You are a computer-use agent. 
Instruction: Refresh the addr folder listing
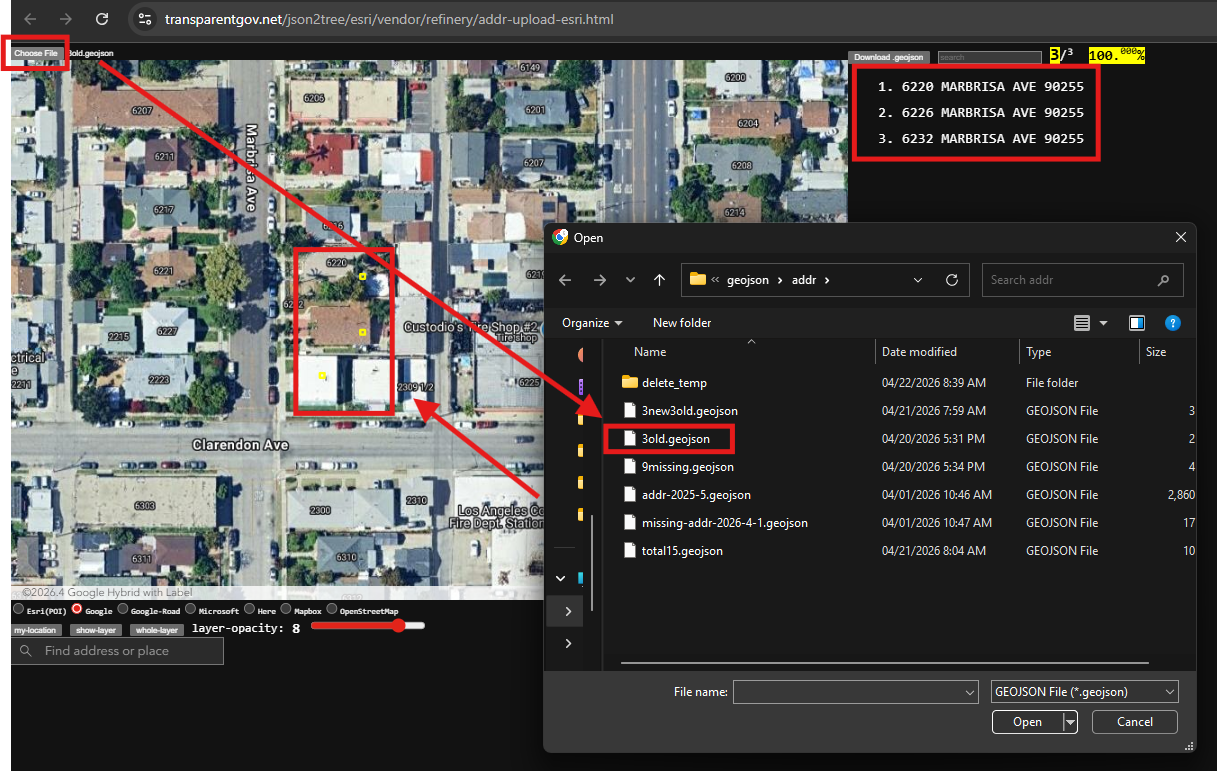tap(951, 280)
